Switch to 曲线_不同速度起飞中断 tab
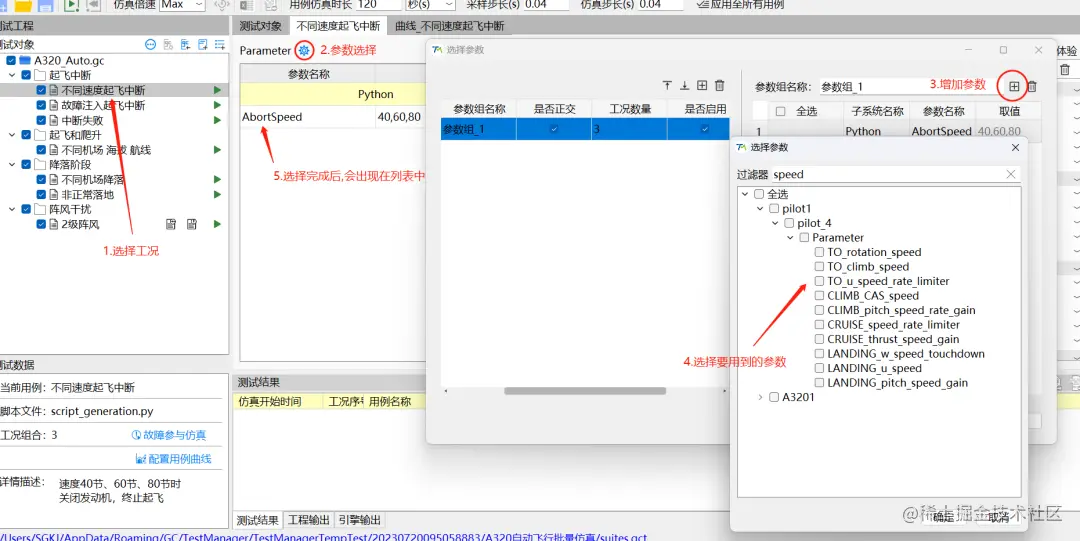Viewport: 1080px width, 541px height. (x=450, y=26)
